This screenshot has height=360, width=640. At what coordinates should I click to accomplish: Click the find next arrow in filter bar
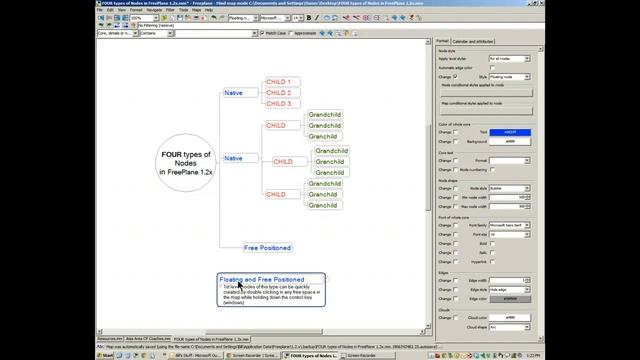pyautogui.click(x=330, y=33)
